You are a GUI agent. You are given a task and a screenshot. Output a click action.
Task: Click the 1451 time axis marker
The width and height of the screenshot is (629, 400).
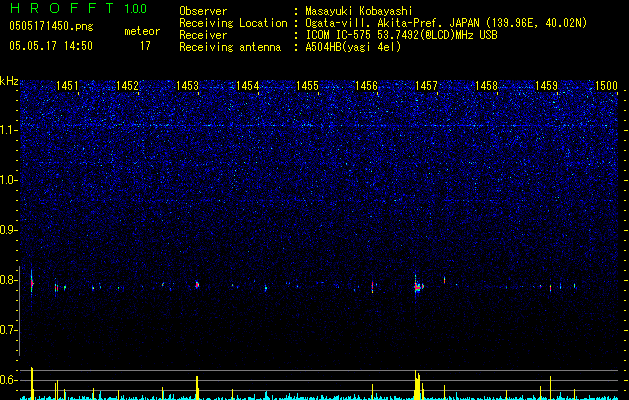67,85
